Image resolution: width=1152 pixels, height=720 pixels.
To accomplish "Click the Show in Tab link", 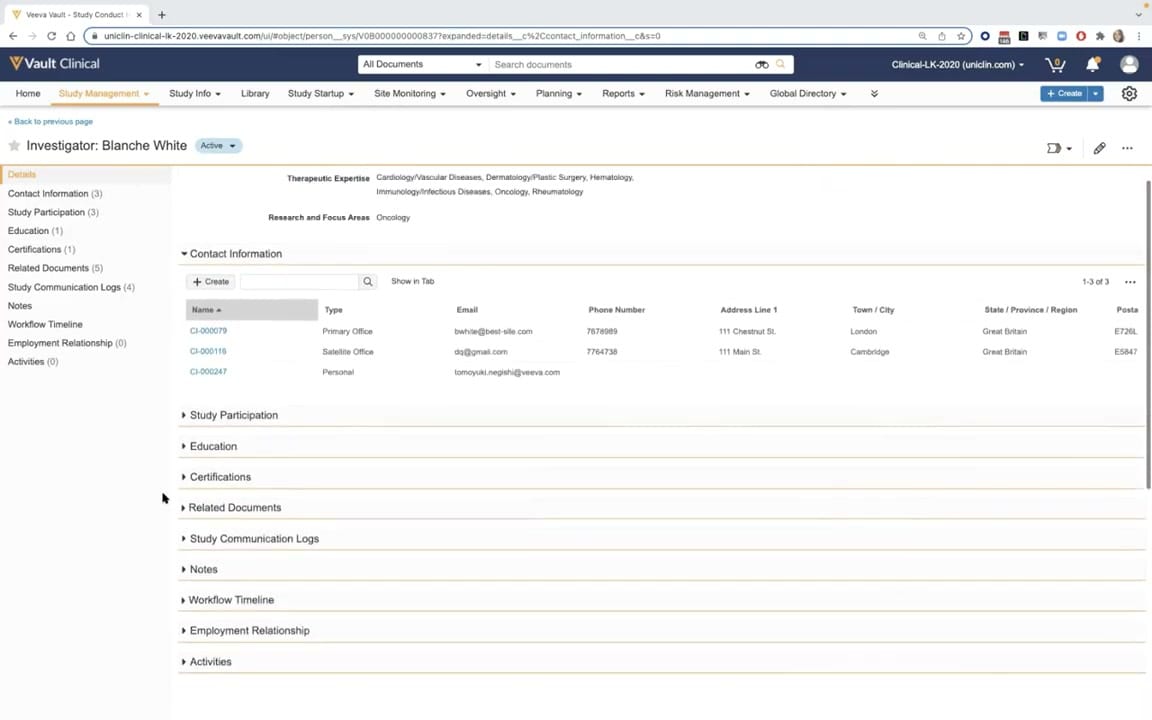I will [412, 281].
